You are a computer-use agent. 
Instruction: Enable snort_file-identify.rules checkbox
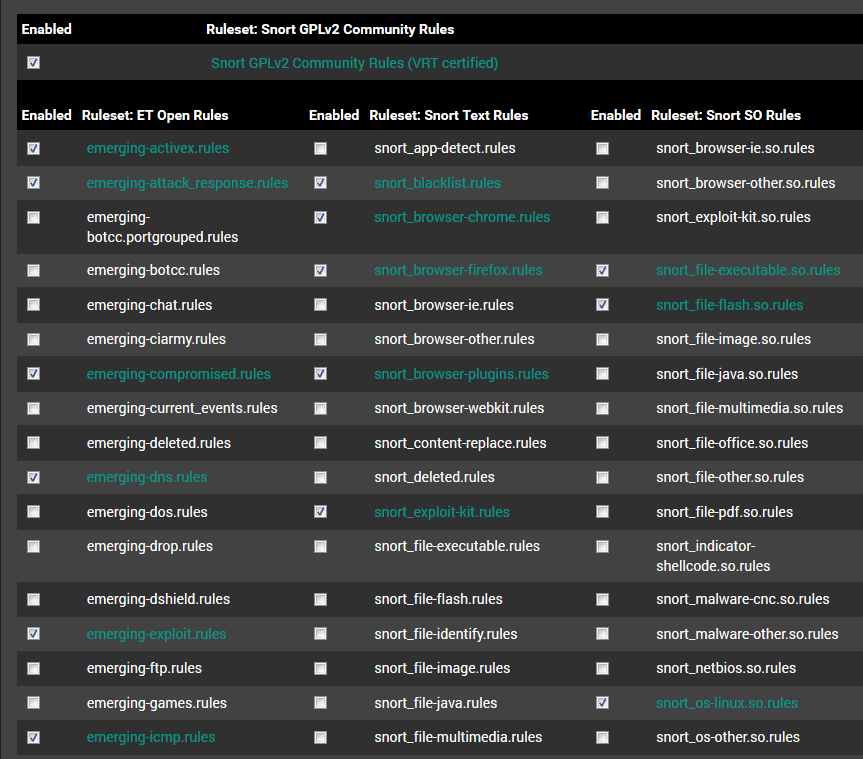320,634
